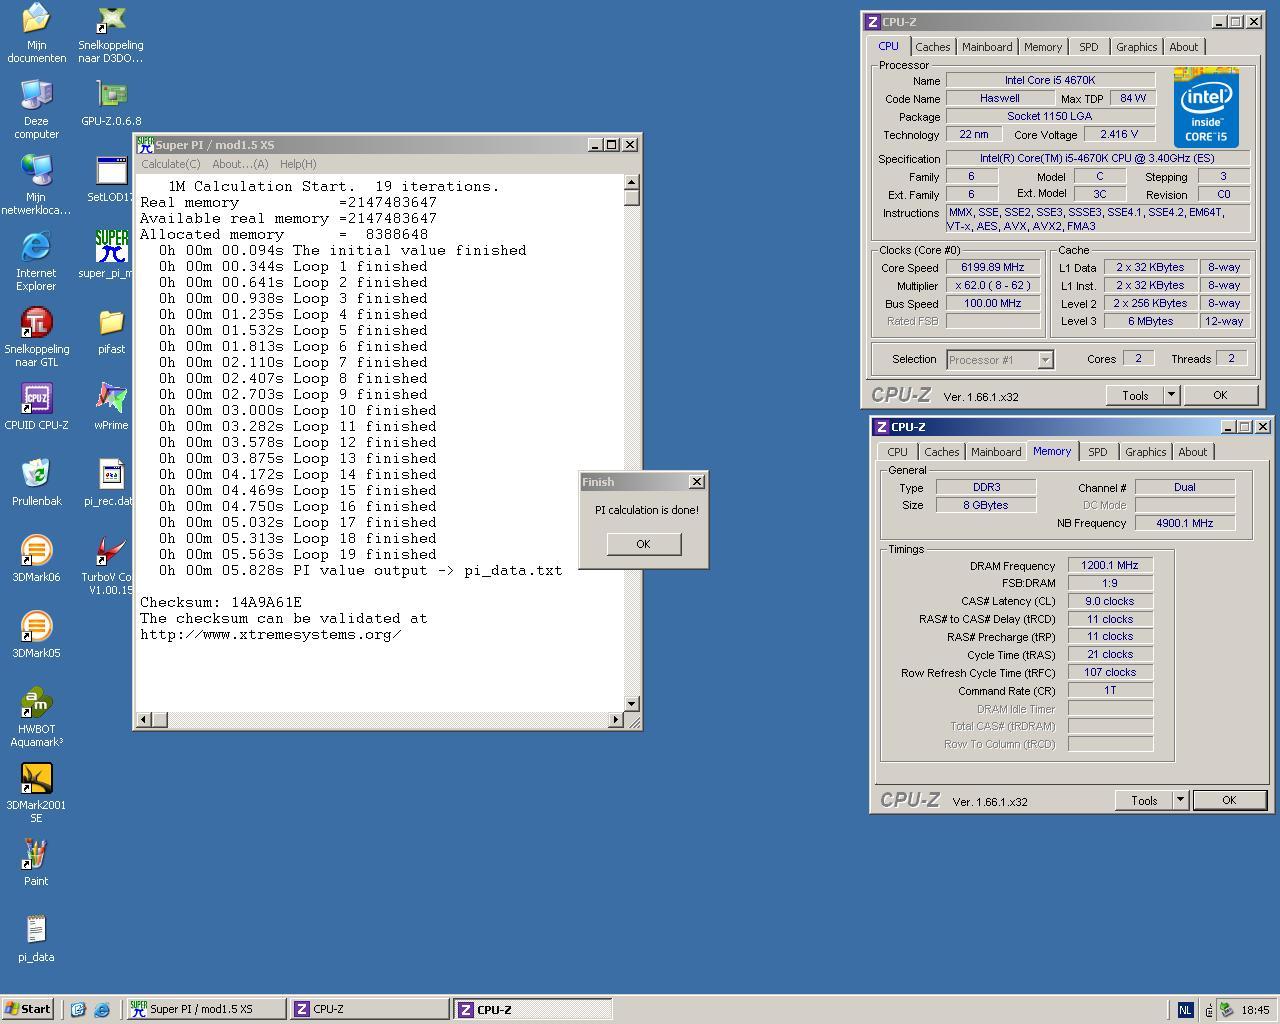This screenshot has height=1024, width=1280.
Task: Click Super PI horizontal scrollbar left arrow
Action: pos(144,719)
